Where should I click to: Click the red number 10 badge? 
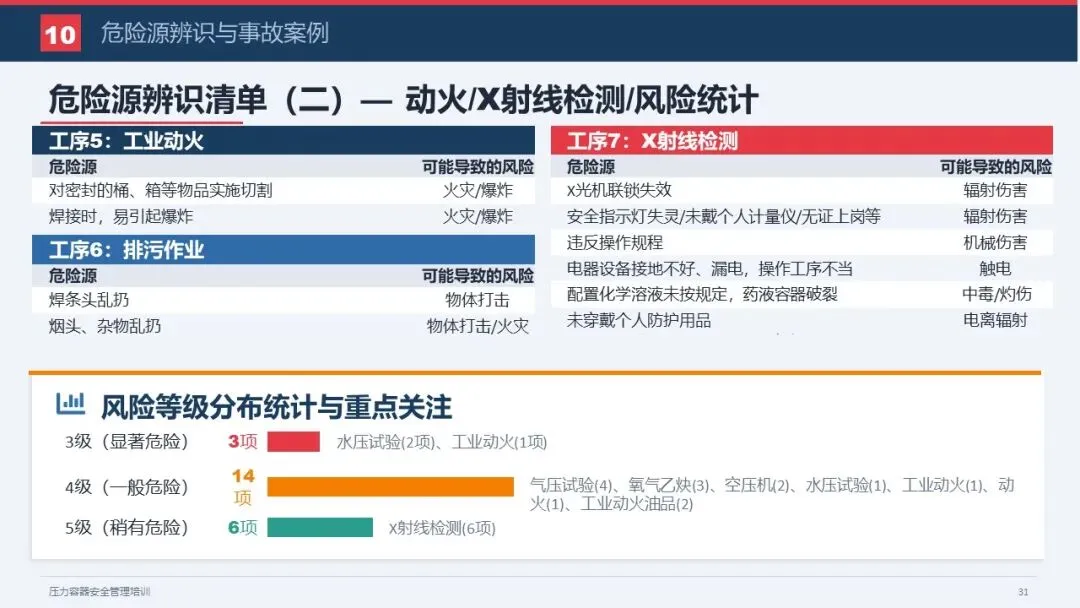[x=61, y=33]
